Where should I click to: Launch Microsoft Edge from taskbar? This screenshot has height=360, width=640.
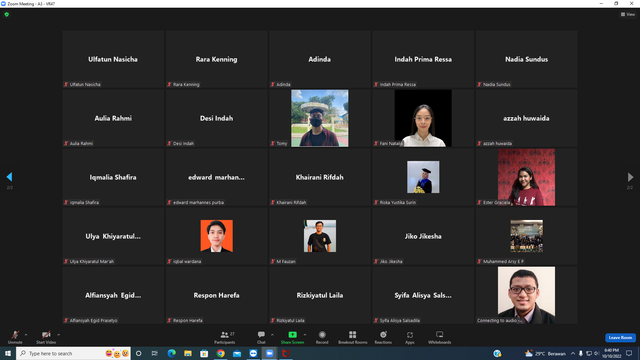171,353
